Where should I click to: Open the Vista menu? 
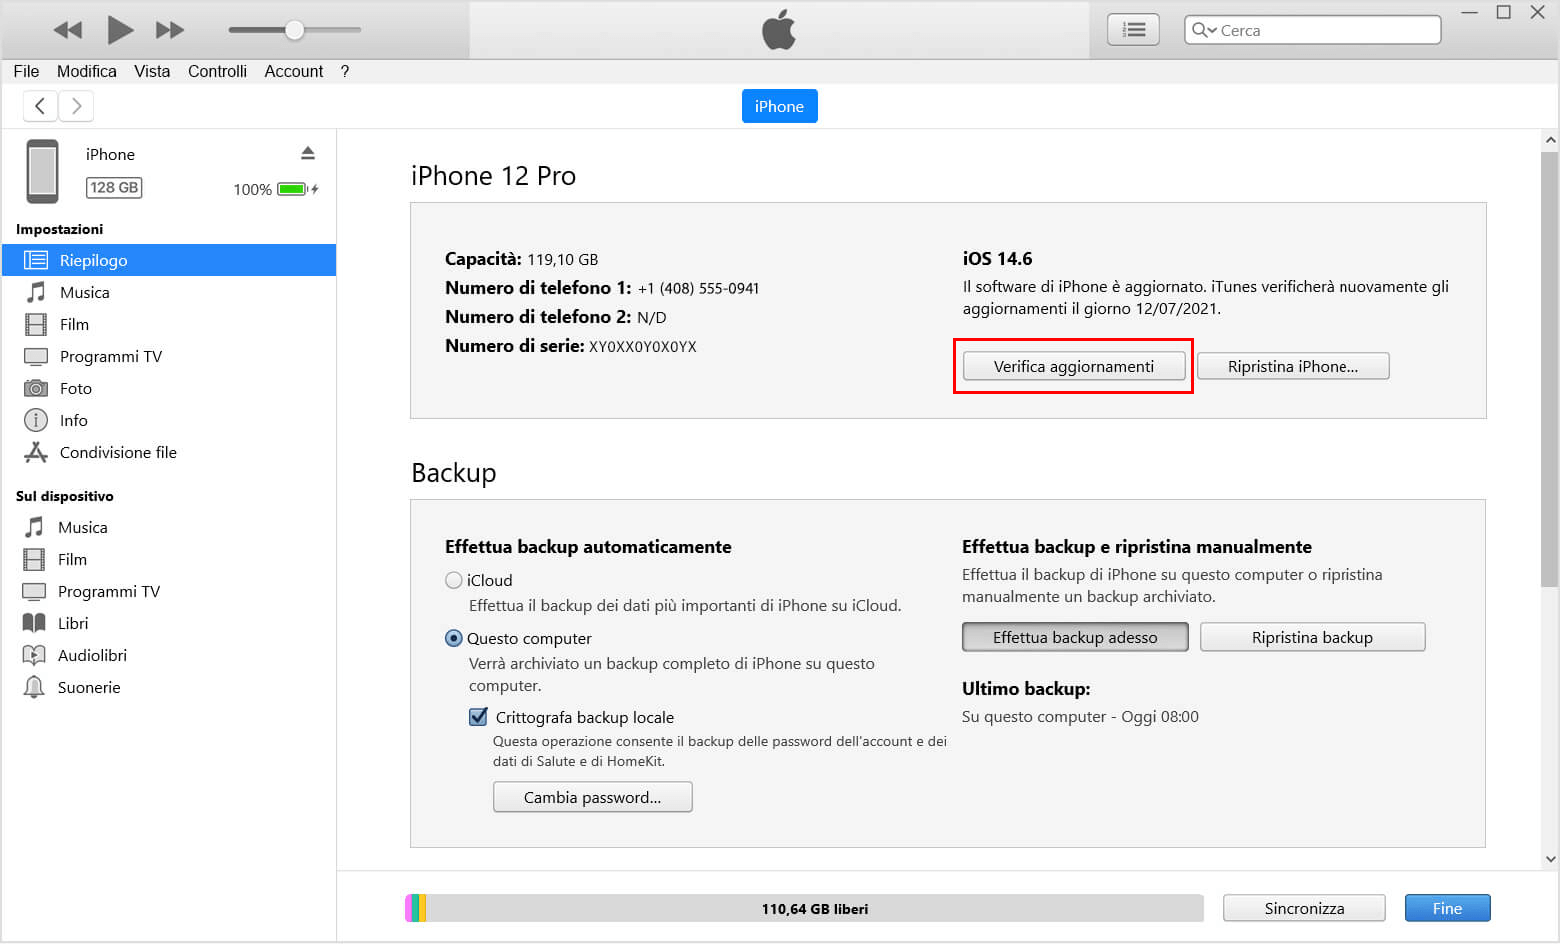coord(152,71)
